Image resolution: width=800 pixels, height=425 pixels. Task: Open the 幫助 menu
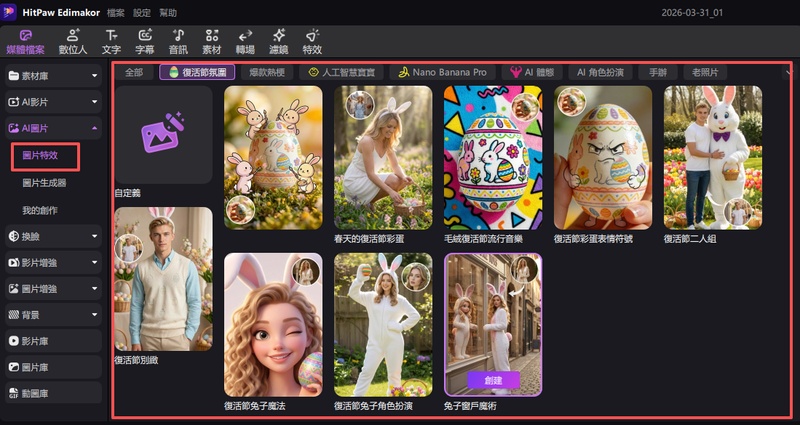168,13
